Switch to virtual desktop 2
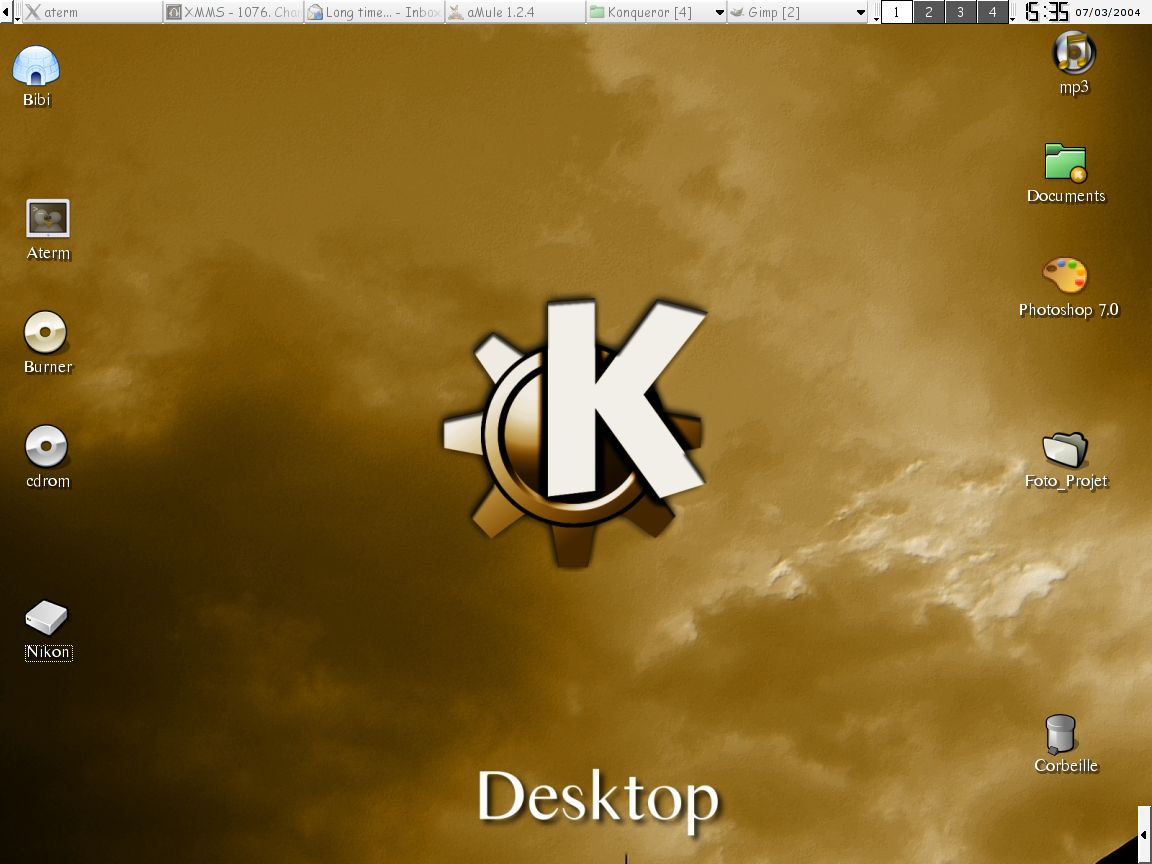 [x=929, y=12]
